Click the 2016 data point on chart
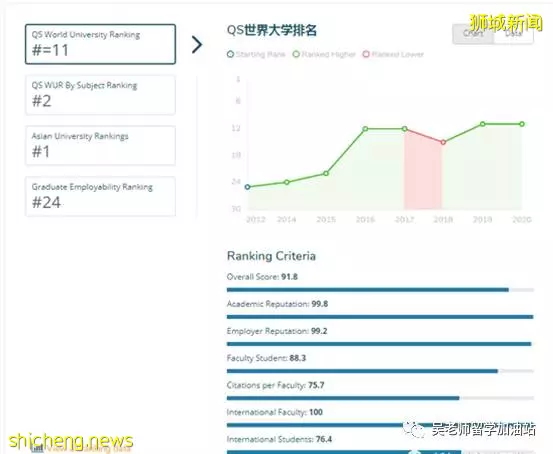Image resolution: width=553 pixels, height=454 pixels. tap(365, 129)
